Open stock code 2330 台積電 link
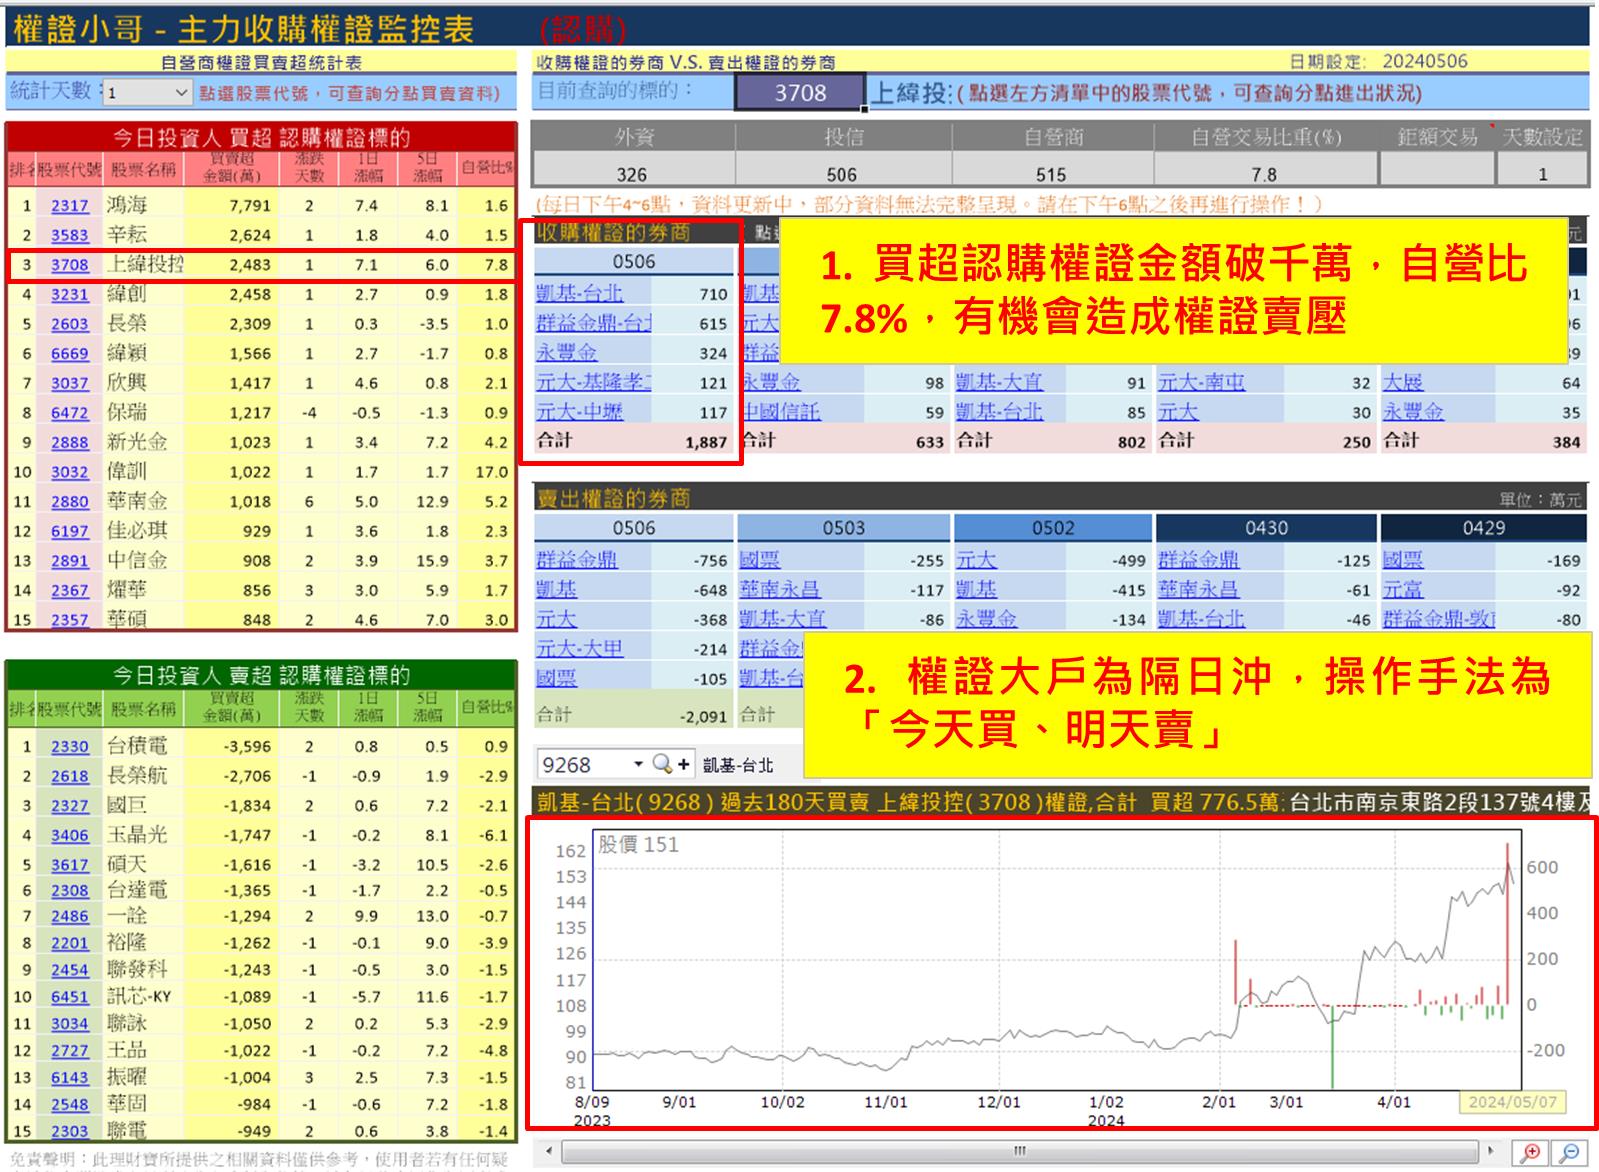 click(70, 746)
